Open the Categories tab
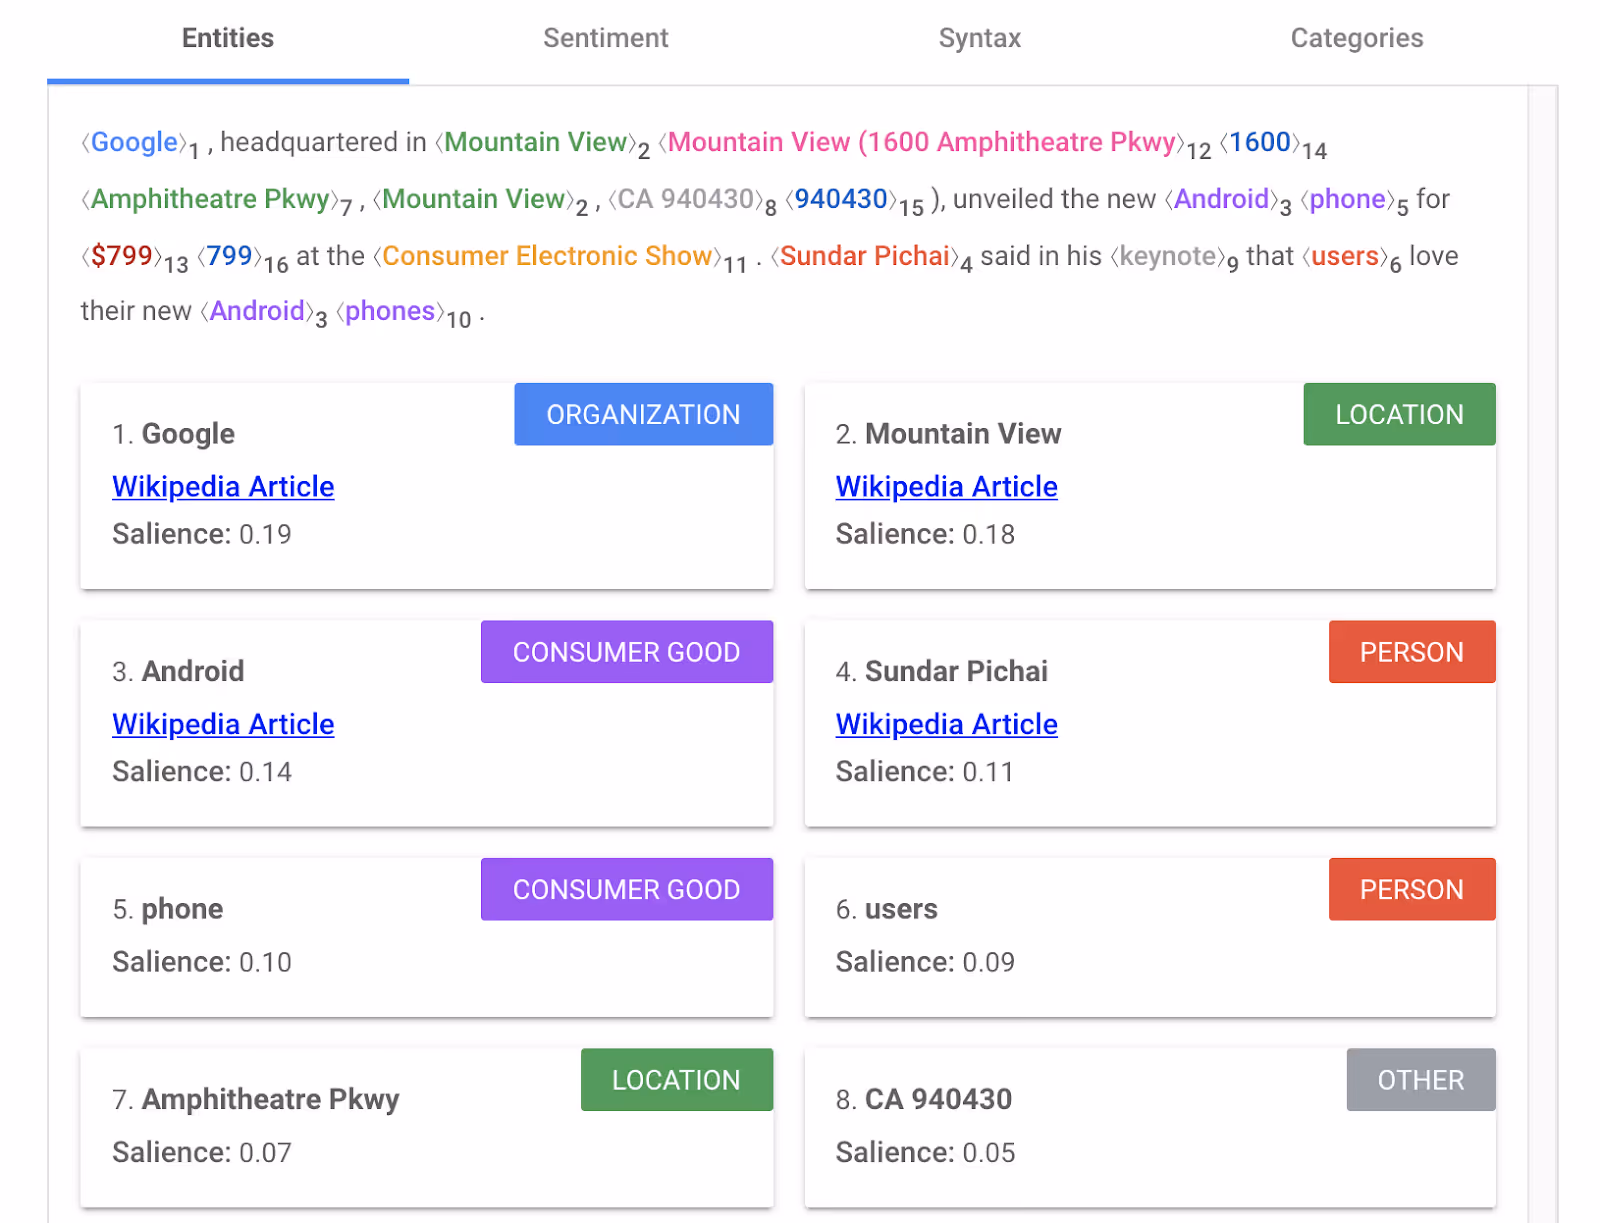 pos(1356,38)
